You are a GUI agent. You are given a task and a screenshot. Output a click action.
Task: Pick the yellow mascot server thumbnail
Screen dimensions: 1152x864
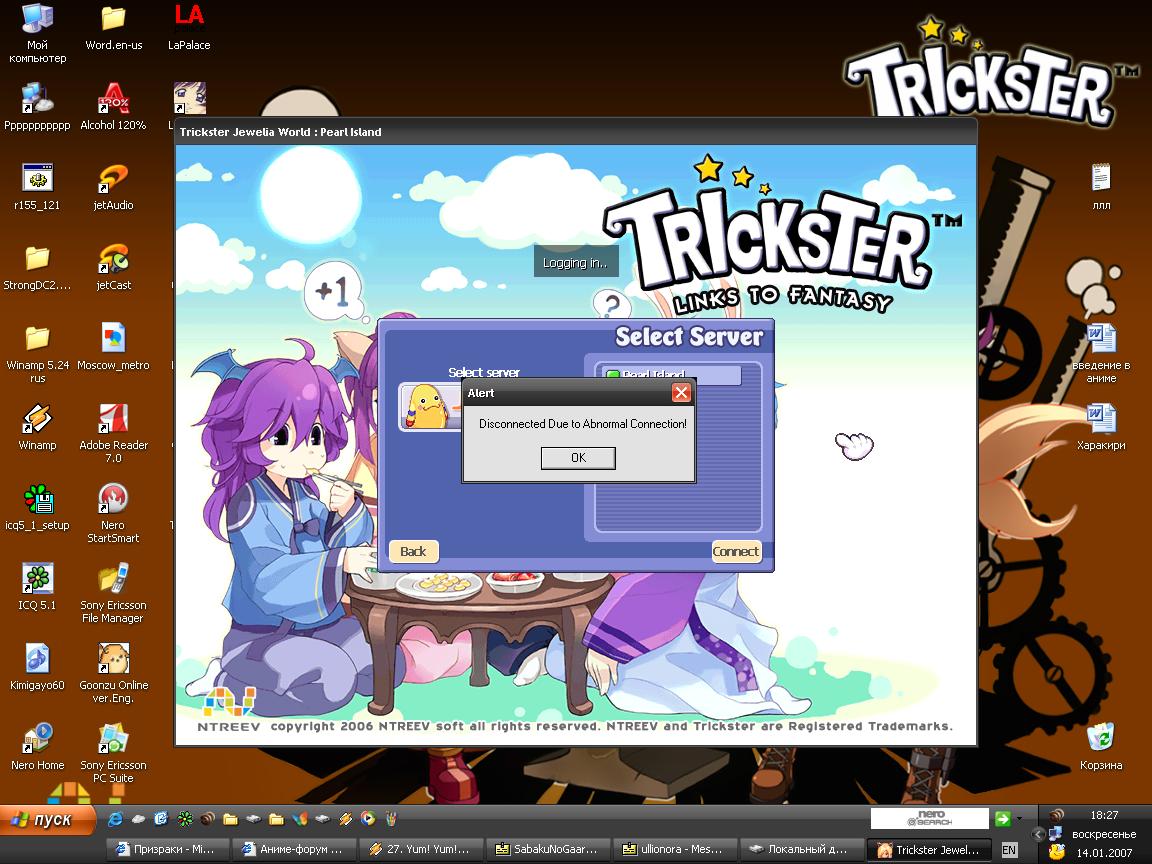tap(430, 407)
